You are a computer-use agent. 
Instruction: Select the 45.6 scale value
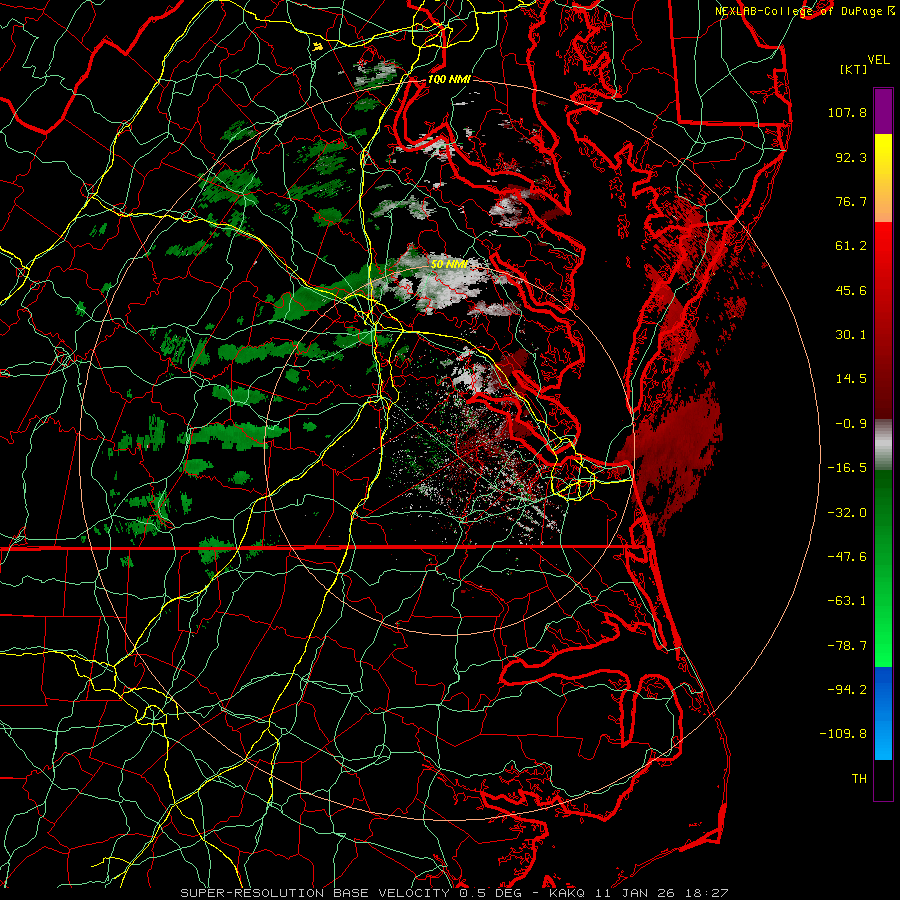pos(851,290)
